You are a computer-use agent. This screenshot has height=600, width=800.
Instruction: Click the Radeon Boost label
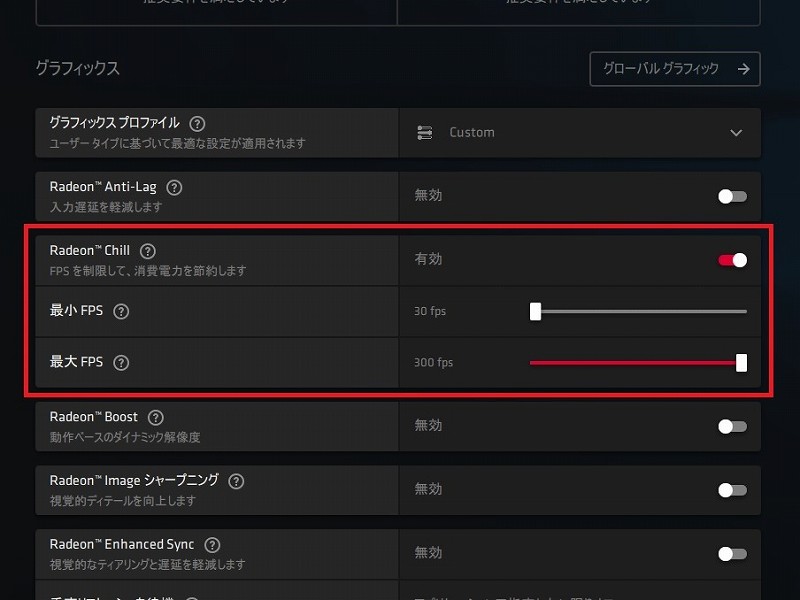[93, 417]
